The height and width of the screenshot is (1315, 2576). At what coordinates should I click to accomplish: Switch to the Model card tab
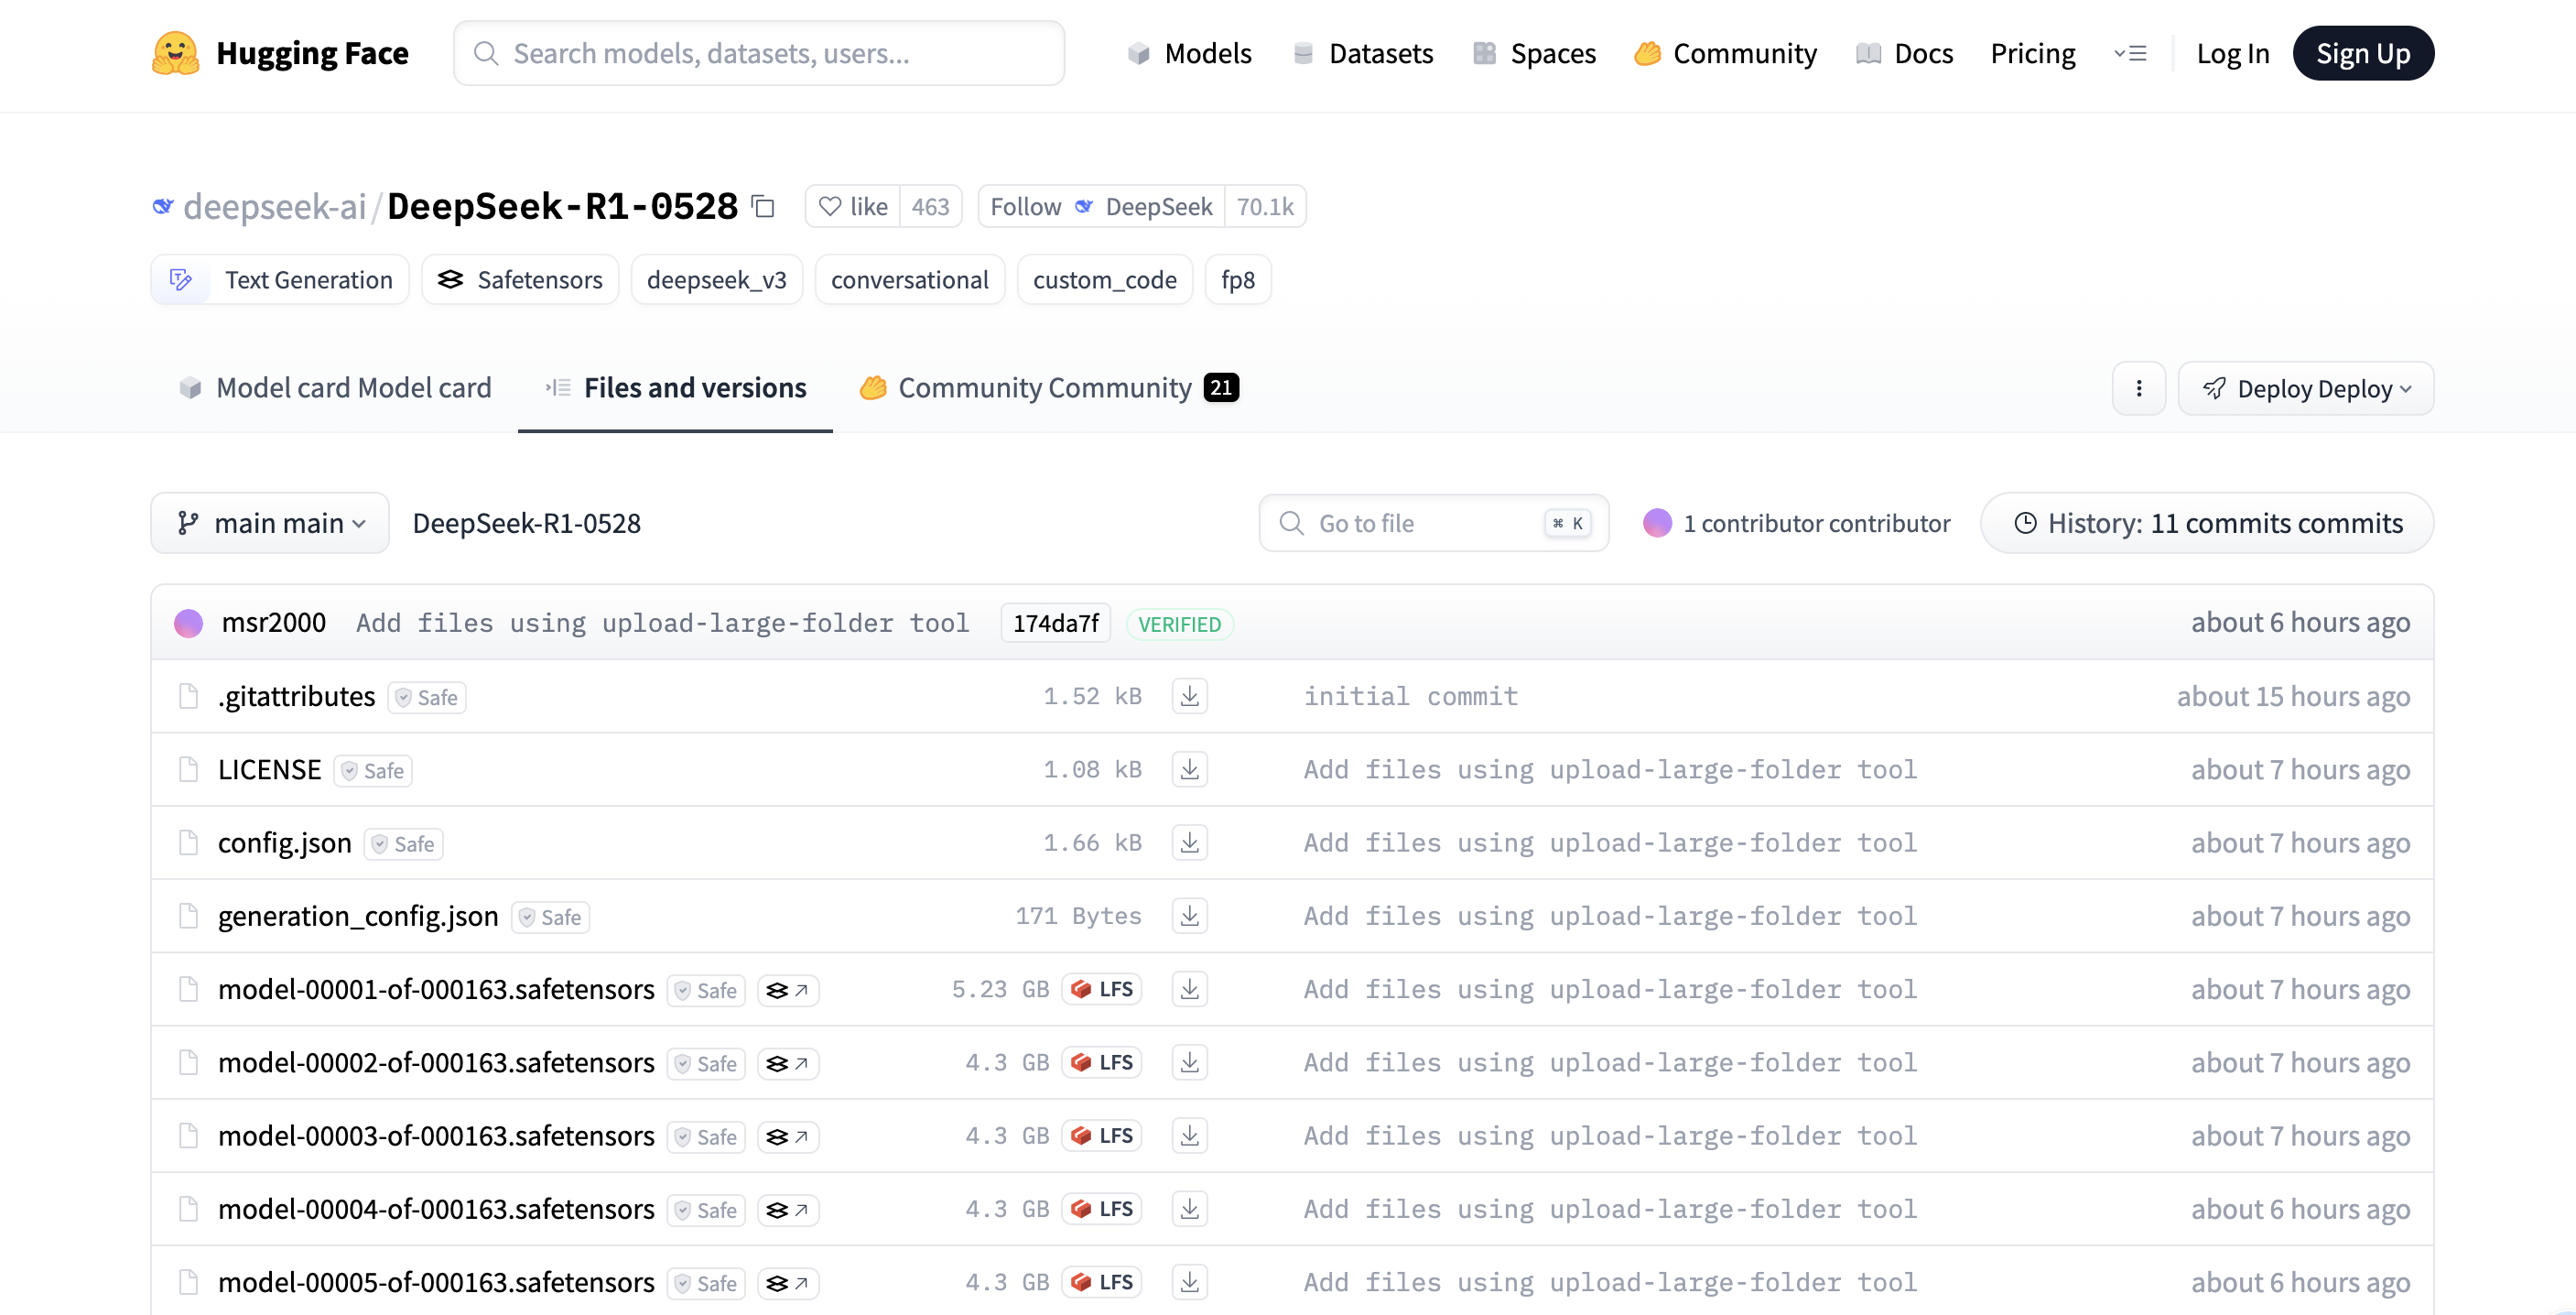pos(336,388)
